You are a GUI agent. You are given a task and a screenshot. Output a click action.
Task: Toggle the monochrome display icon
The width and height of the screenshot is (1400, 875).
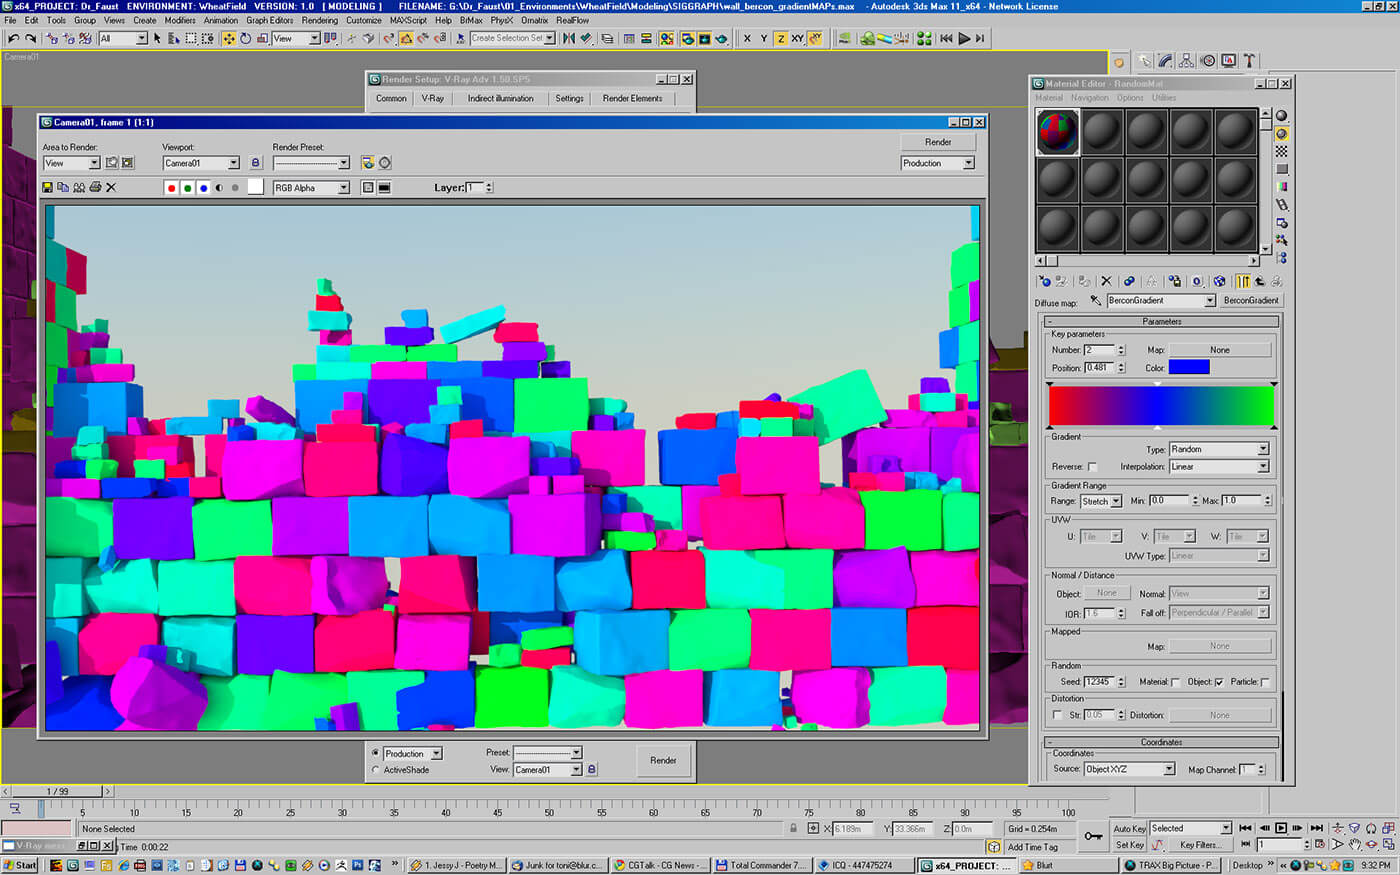coord(236,187)
